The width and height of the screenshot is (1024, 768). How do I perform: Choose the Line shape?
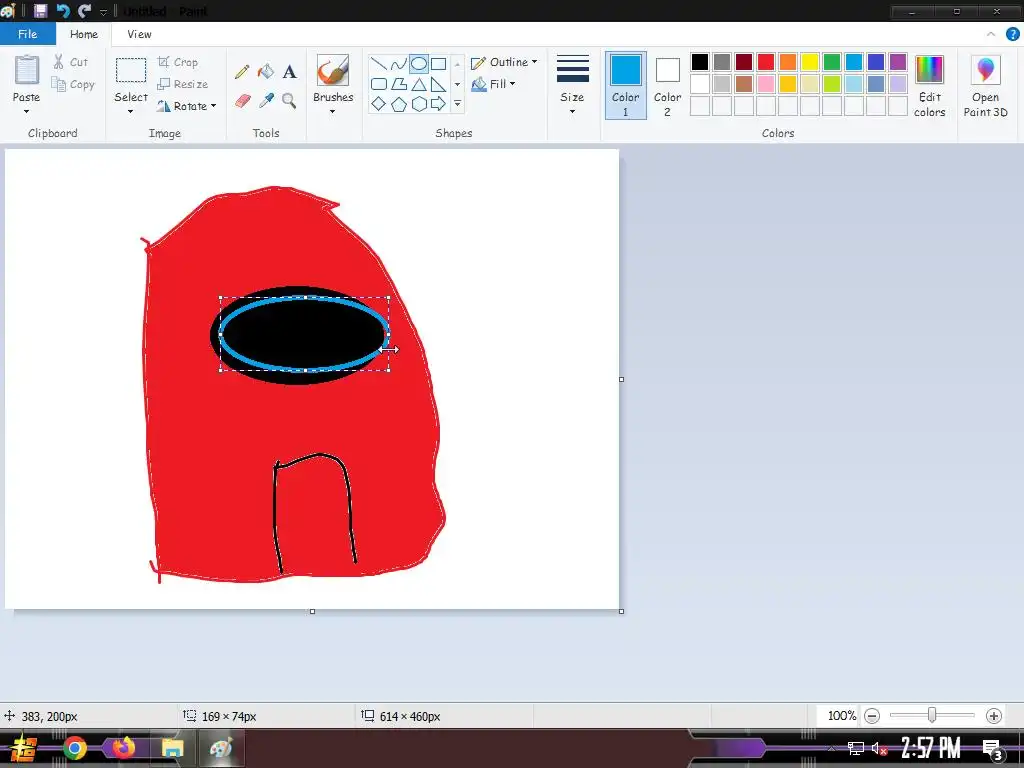click(x=379, y=63)
